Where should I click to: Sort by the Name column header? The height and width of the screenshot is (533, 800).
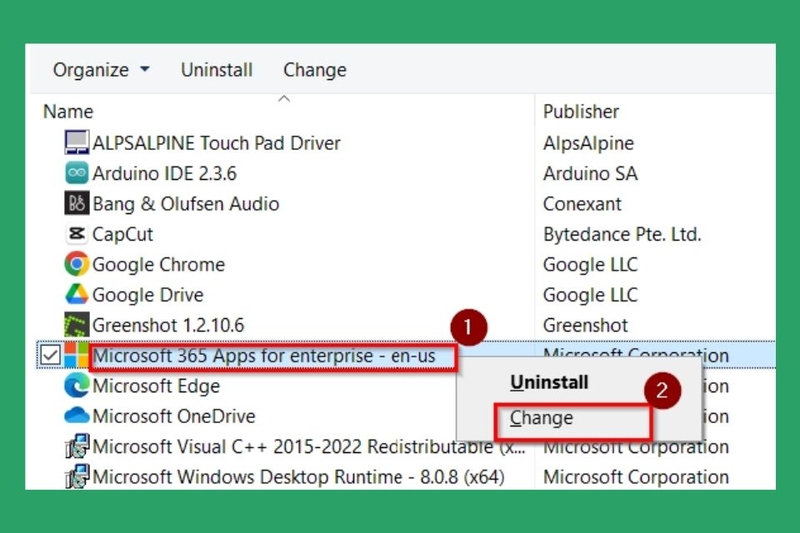(x=68, y=111)
